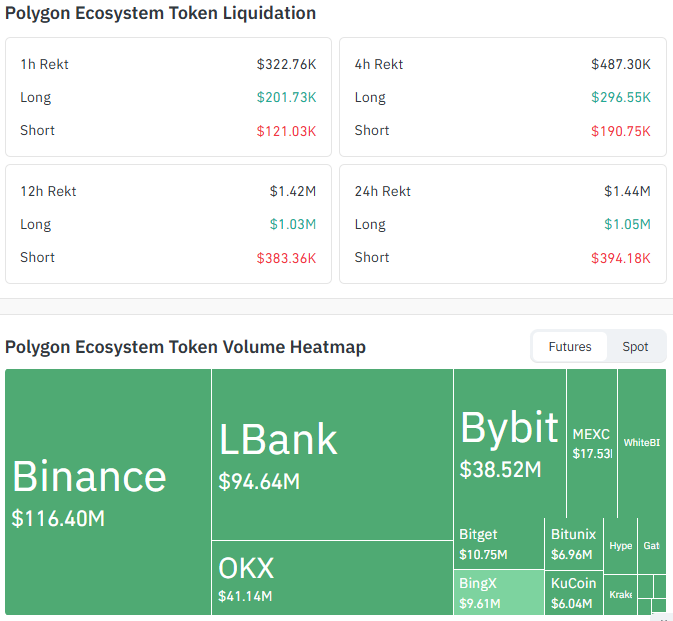Click the 4h Rekt total $487.30K
Image resolution: width=673 pixels, height=621 pixels.
pyautogui.click(x=621, y=64)
